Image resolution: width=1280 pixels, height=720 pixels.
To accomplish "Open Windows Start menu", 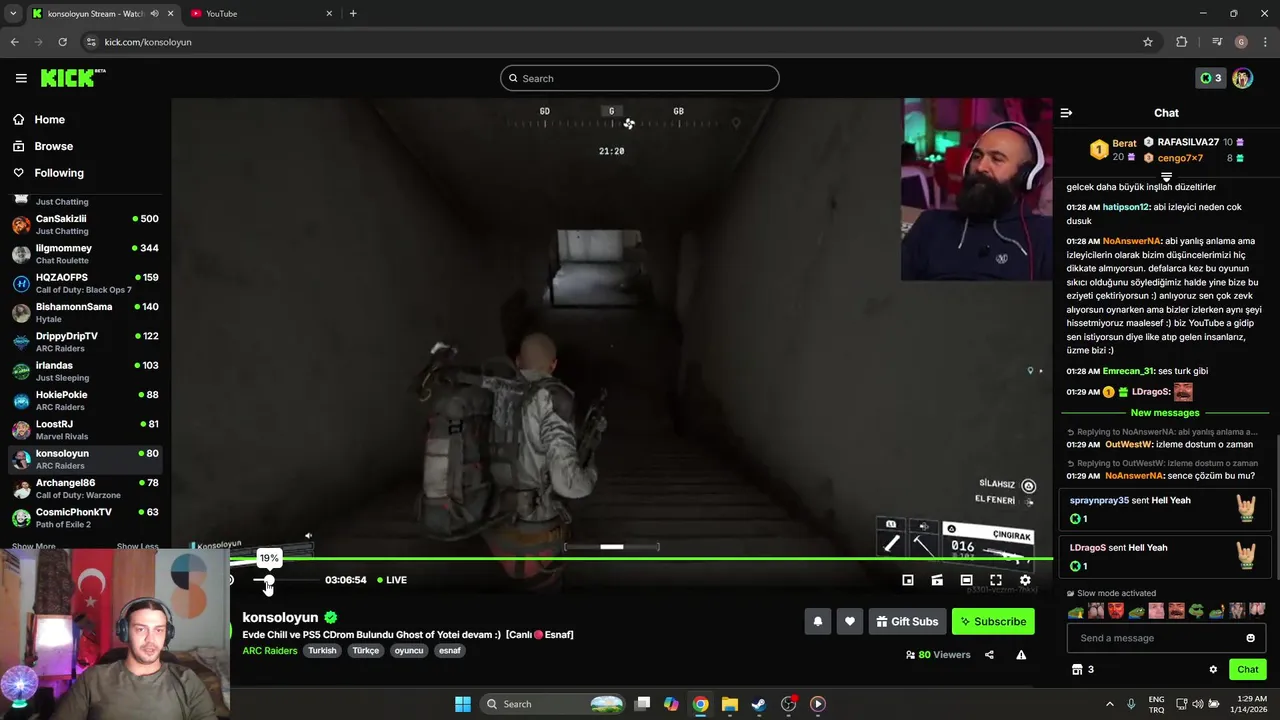I will click(x=463, y=704).
